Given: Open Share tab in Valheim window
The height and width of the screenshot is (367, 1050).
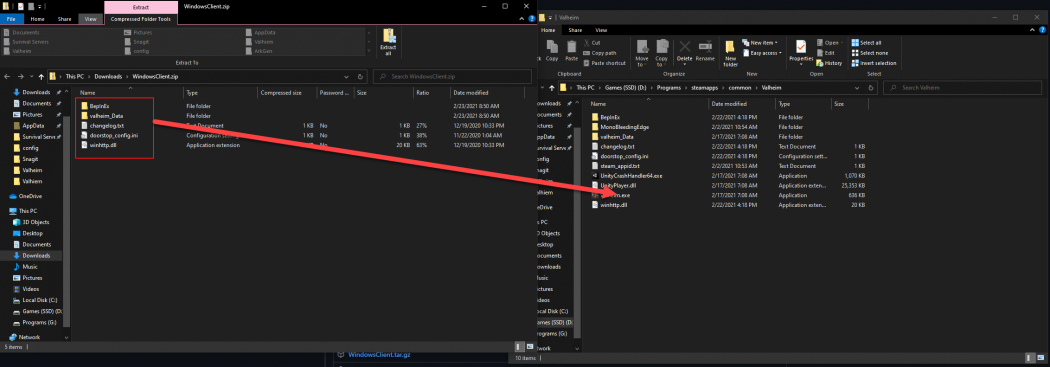Looking at the screenshot, I should coord(575,30).
